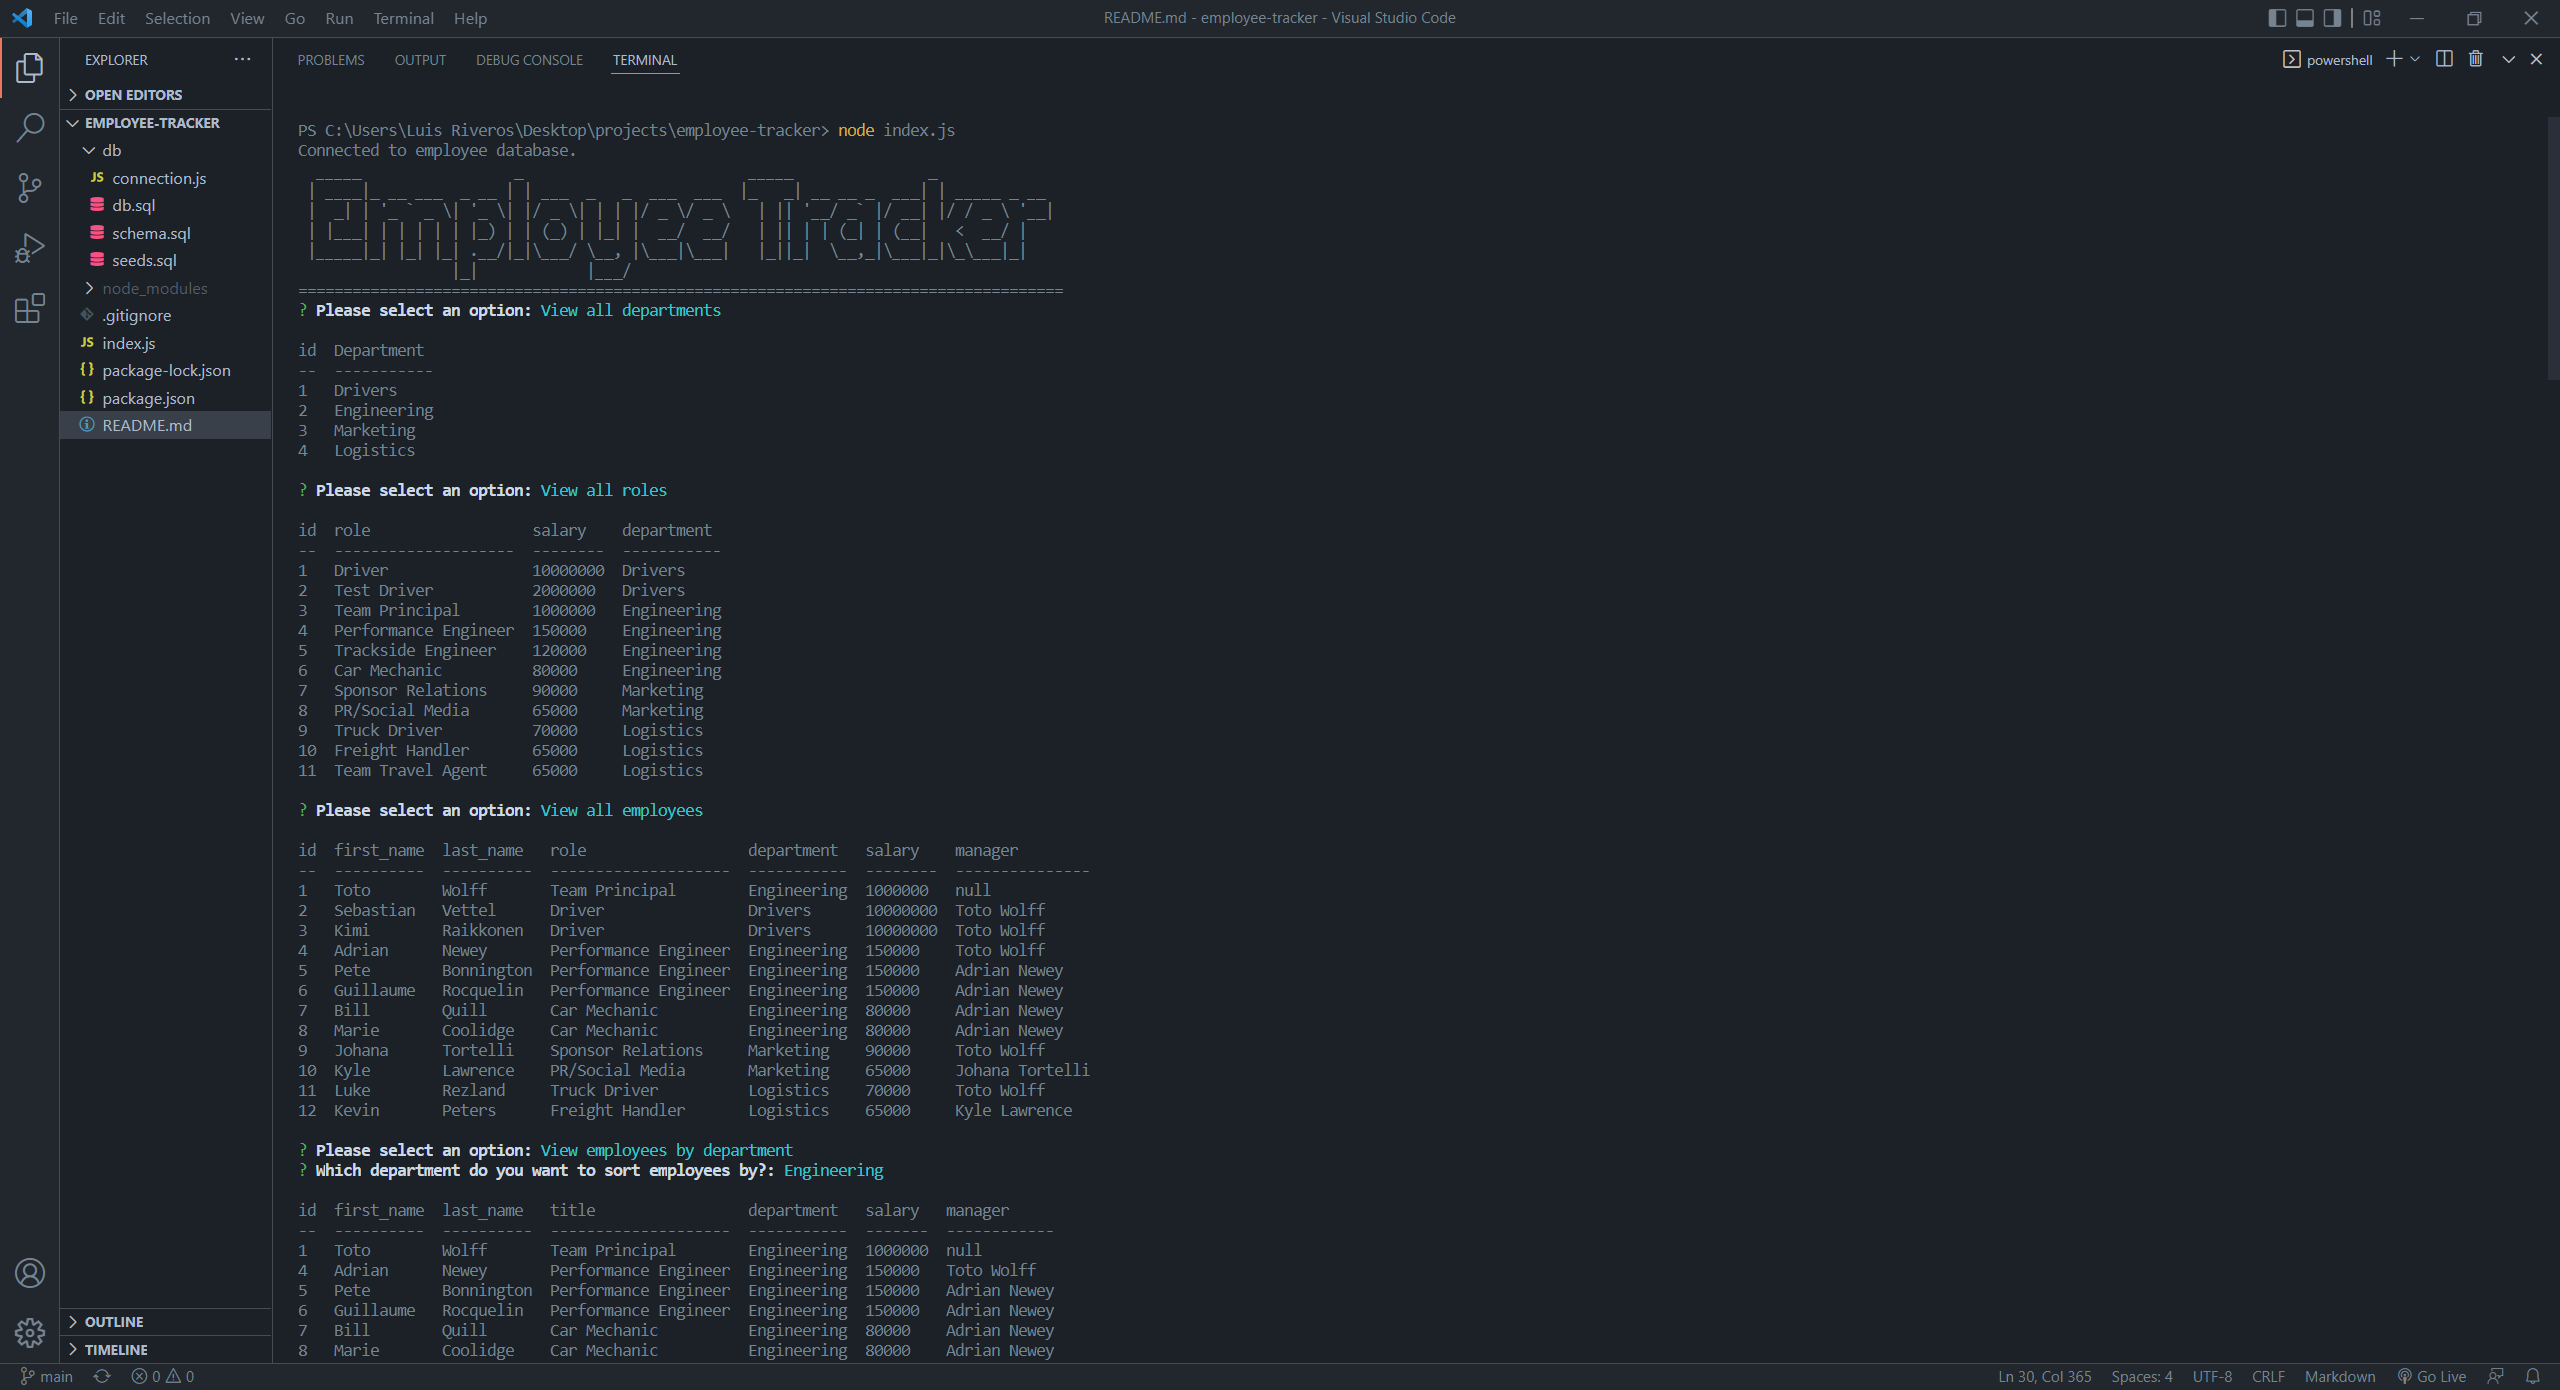Collapse the db folder in Explorer

click(x=88, y=150)
